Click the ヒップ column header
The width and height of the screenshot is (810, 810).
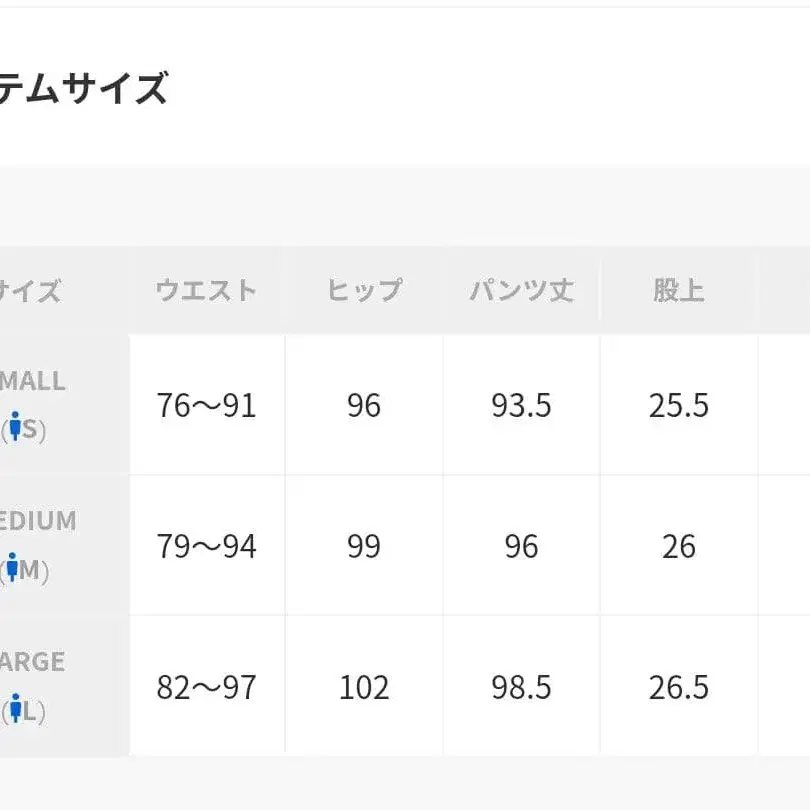[x=364, y=291]
